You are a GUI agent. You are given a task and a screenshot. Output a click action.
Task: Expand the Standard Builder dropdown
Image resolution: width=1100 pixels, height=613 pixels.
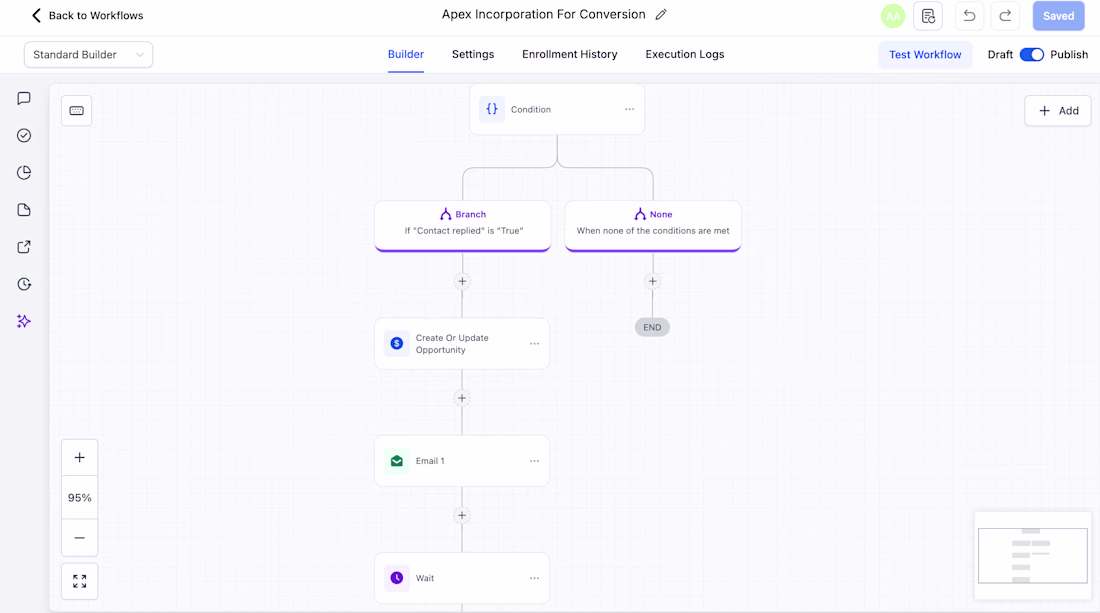coord(88,55)
